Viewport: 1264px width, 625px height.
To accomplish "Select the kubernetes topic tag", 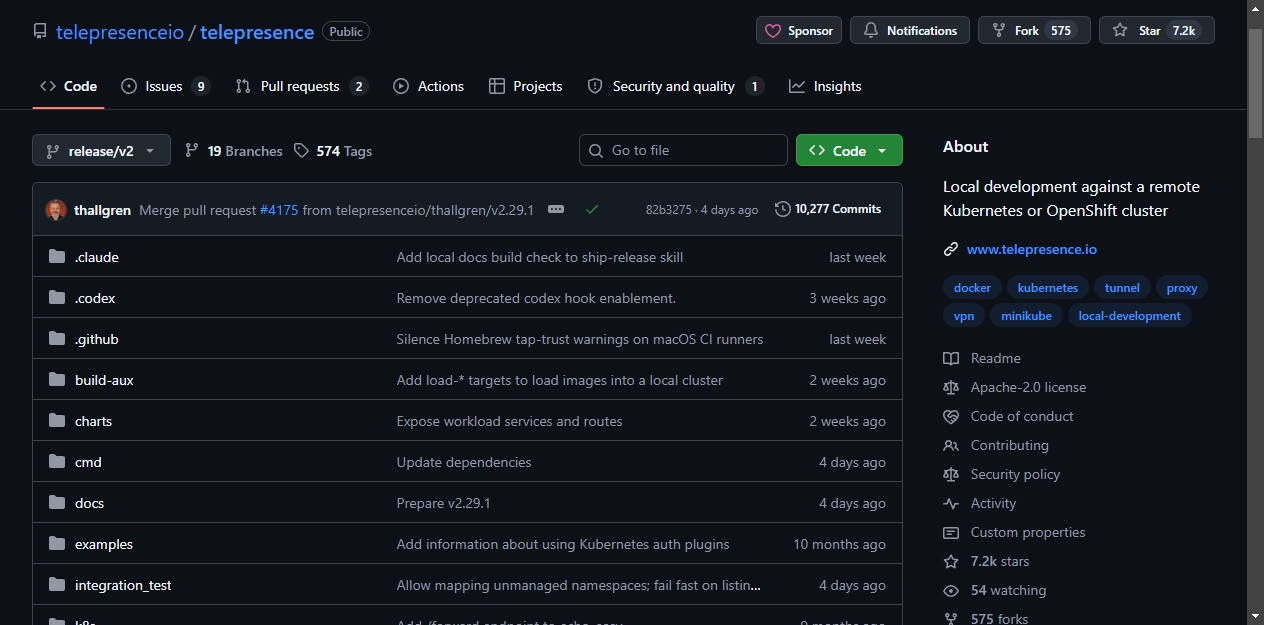I will coord(1048,288).
